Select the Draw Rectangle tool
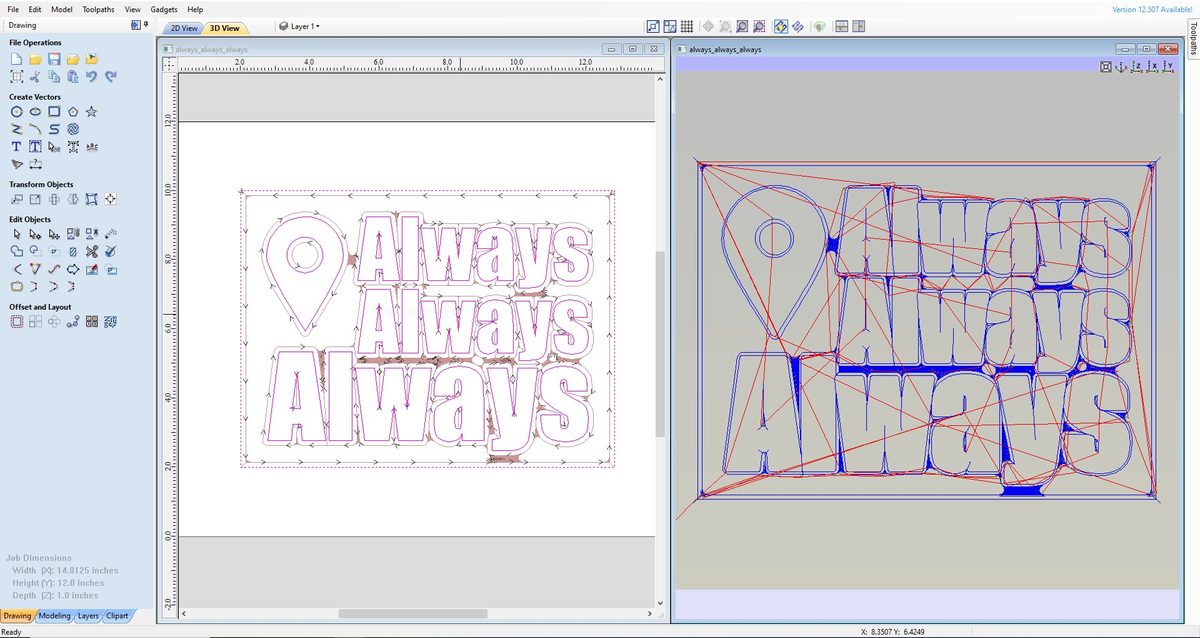 tap(53, 111)
